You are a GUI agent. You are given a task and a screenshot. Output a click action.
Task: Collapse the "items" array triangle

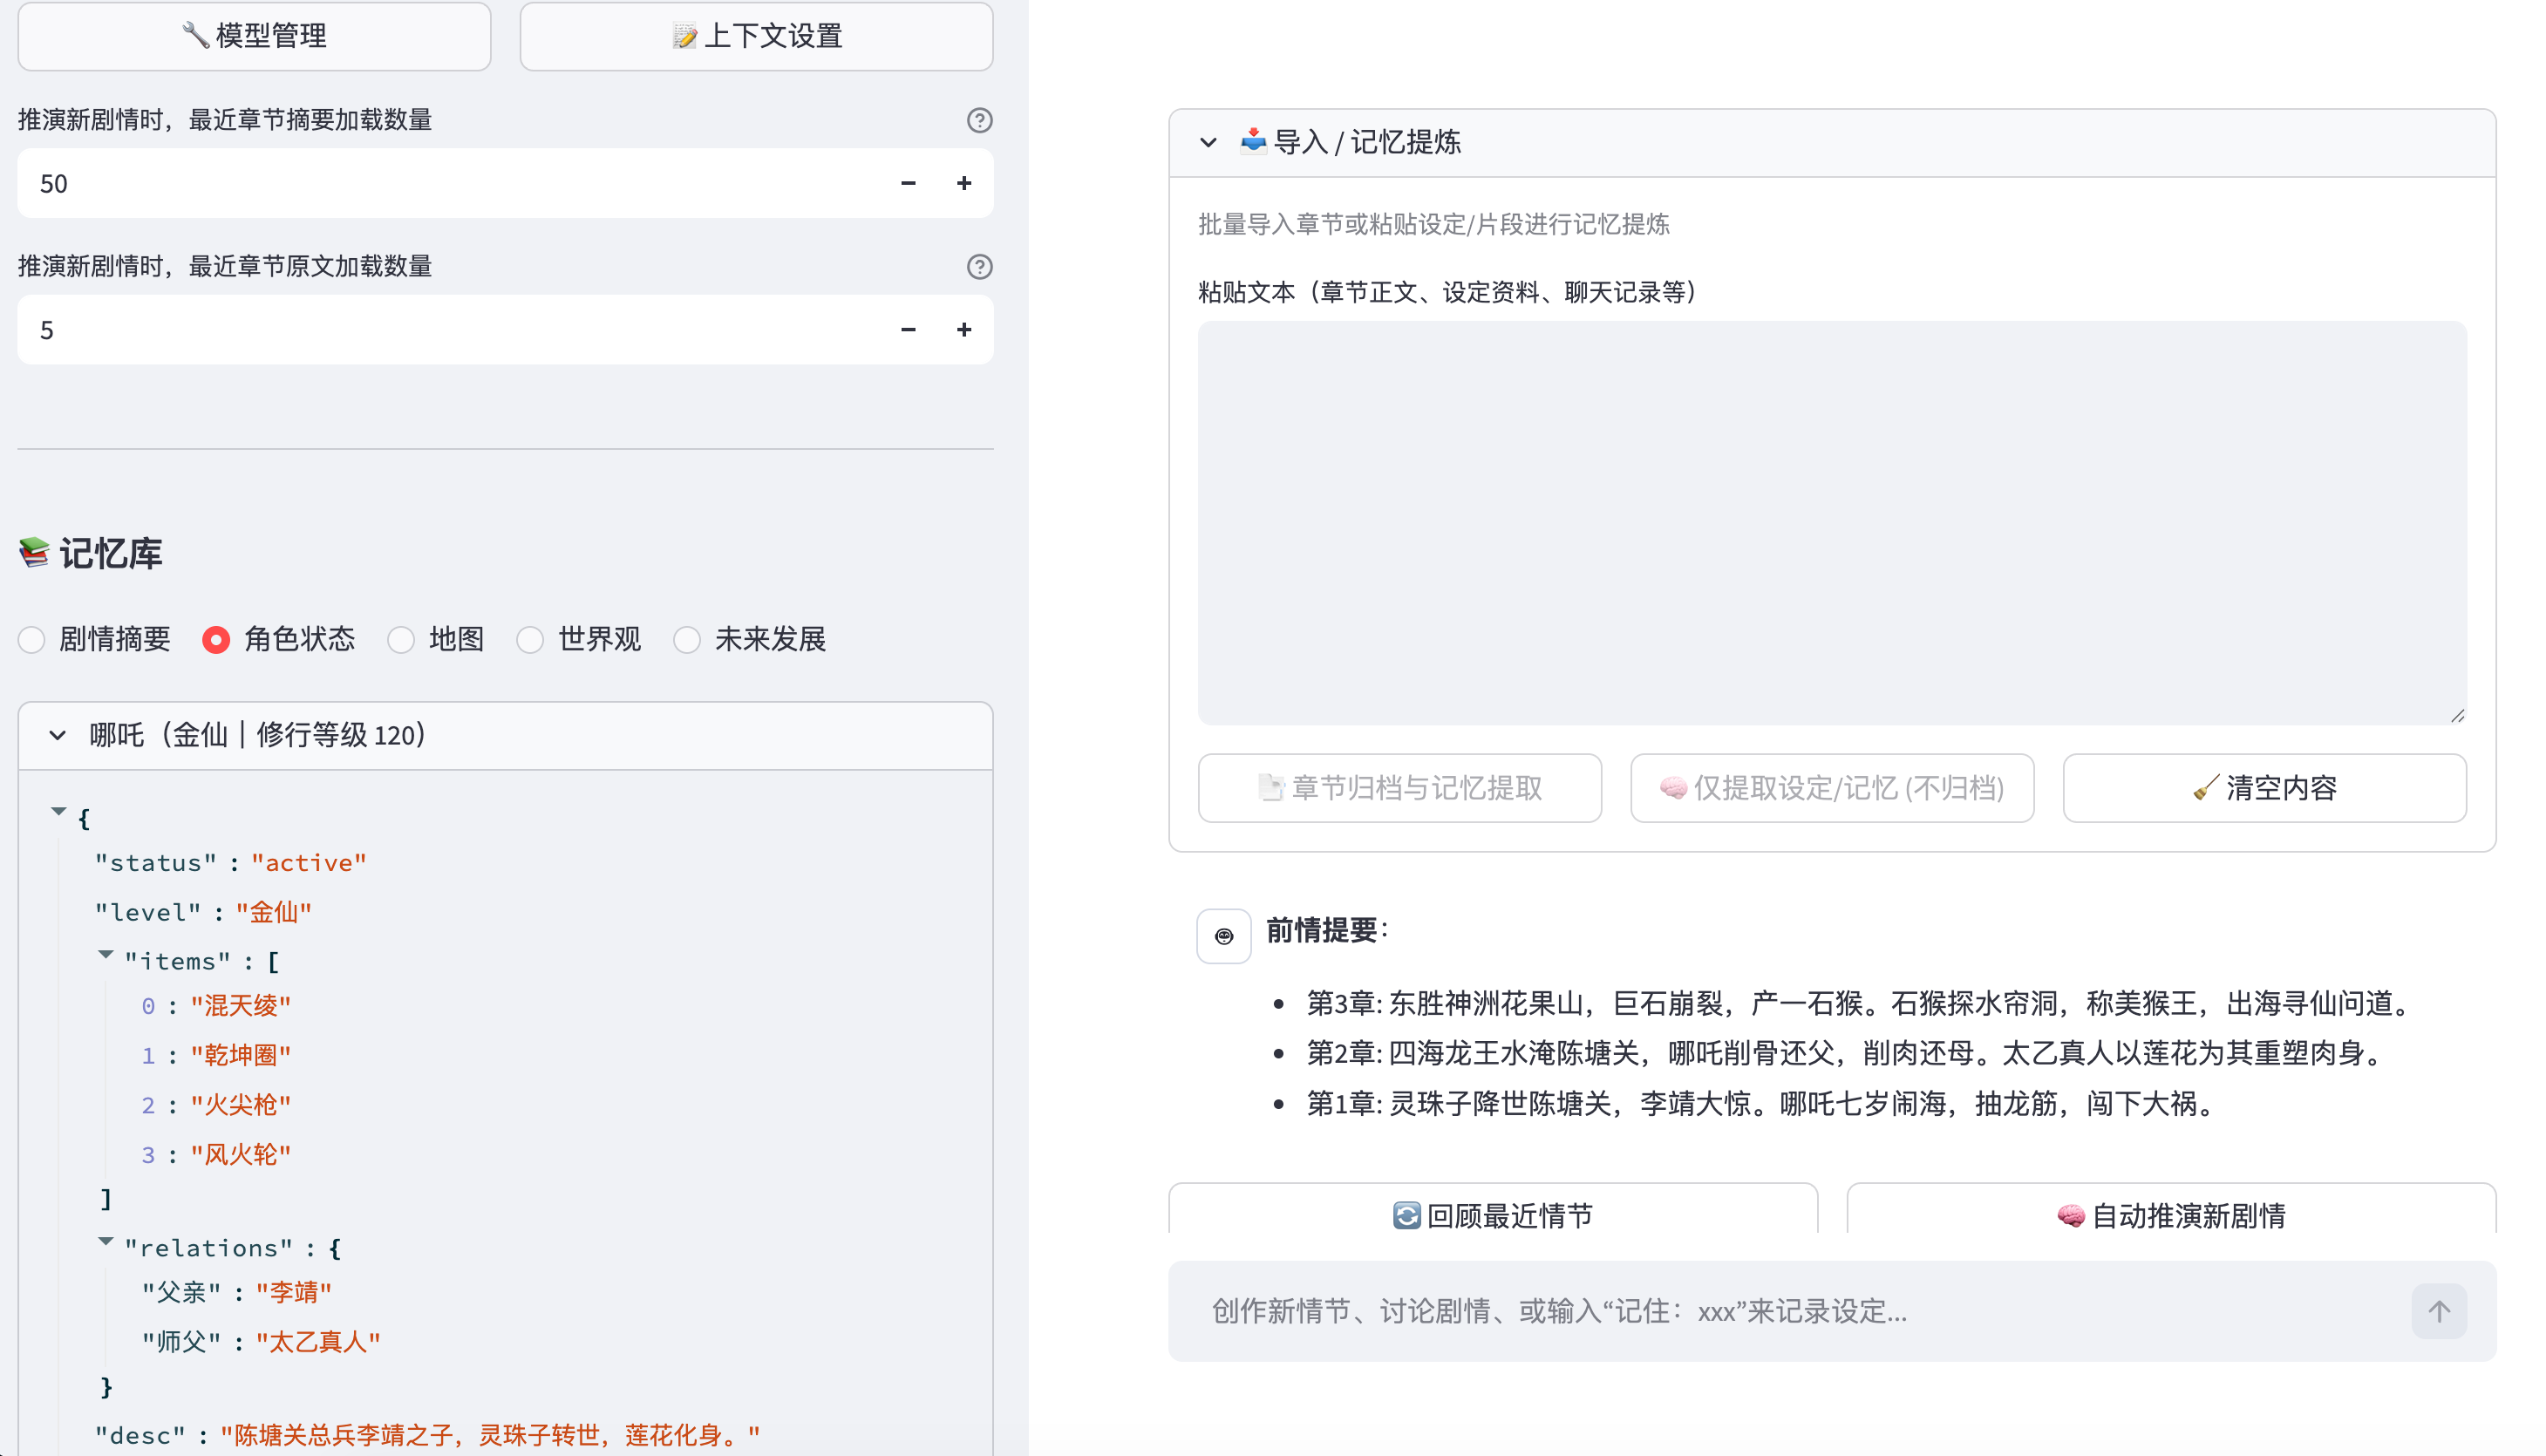[106, 954]
